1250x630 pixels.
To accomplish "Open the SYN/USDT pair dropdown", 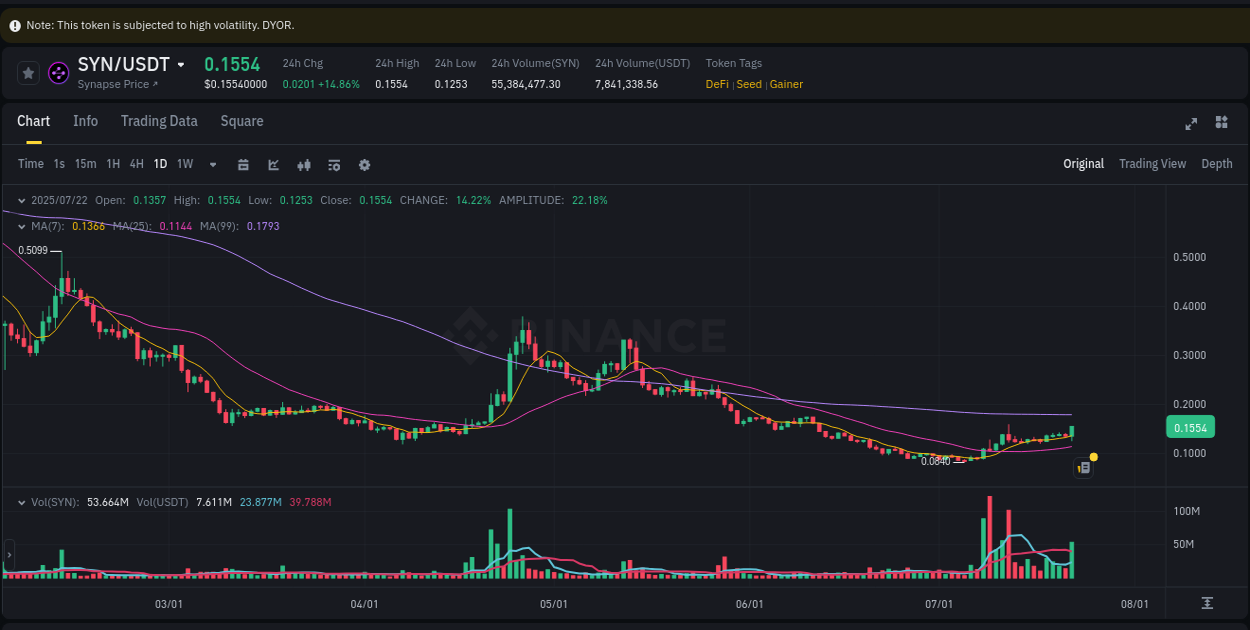I will coord(182,64).
